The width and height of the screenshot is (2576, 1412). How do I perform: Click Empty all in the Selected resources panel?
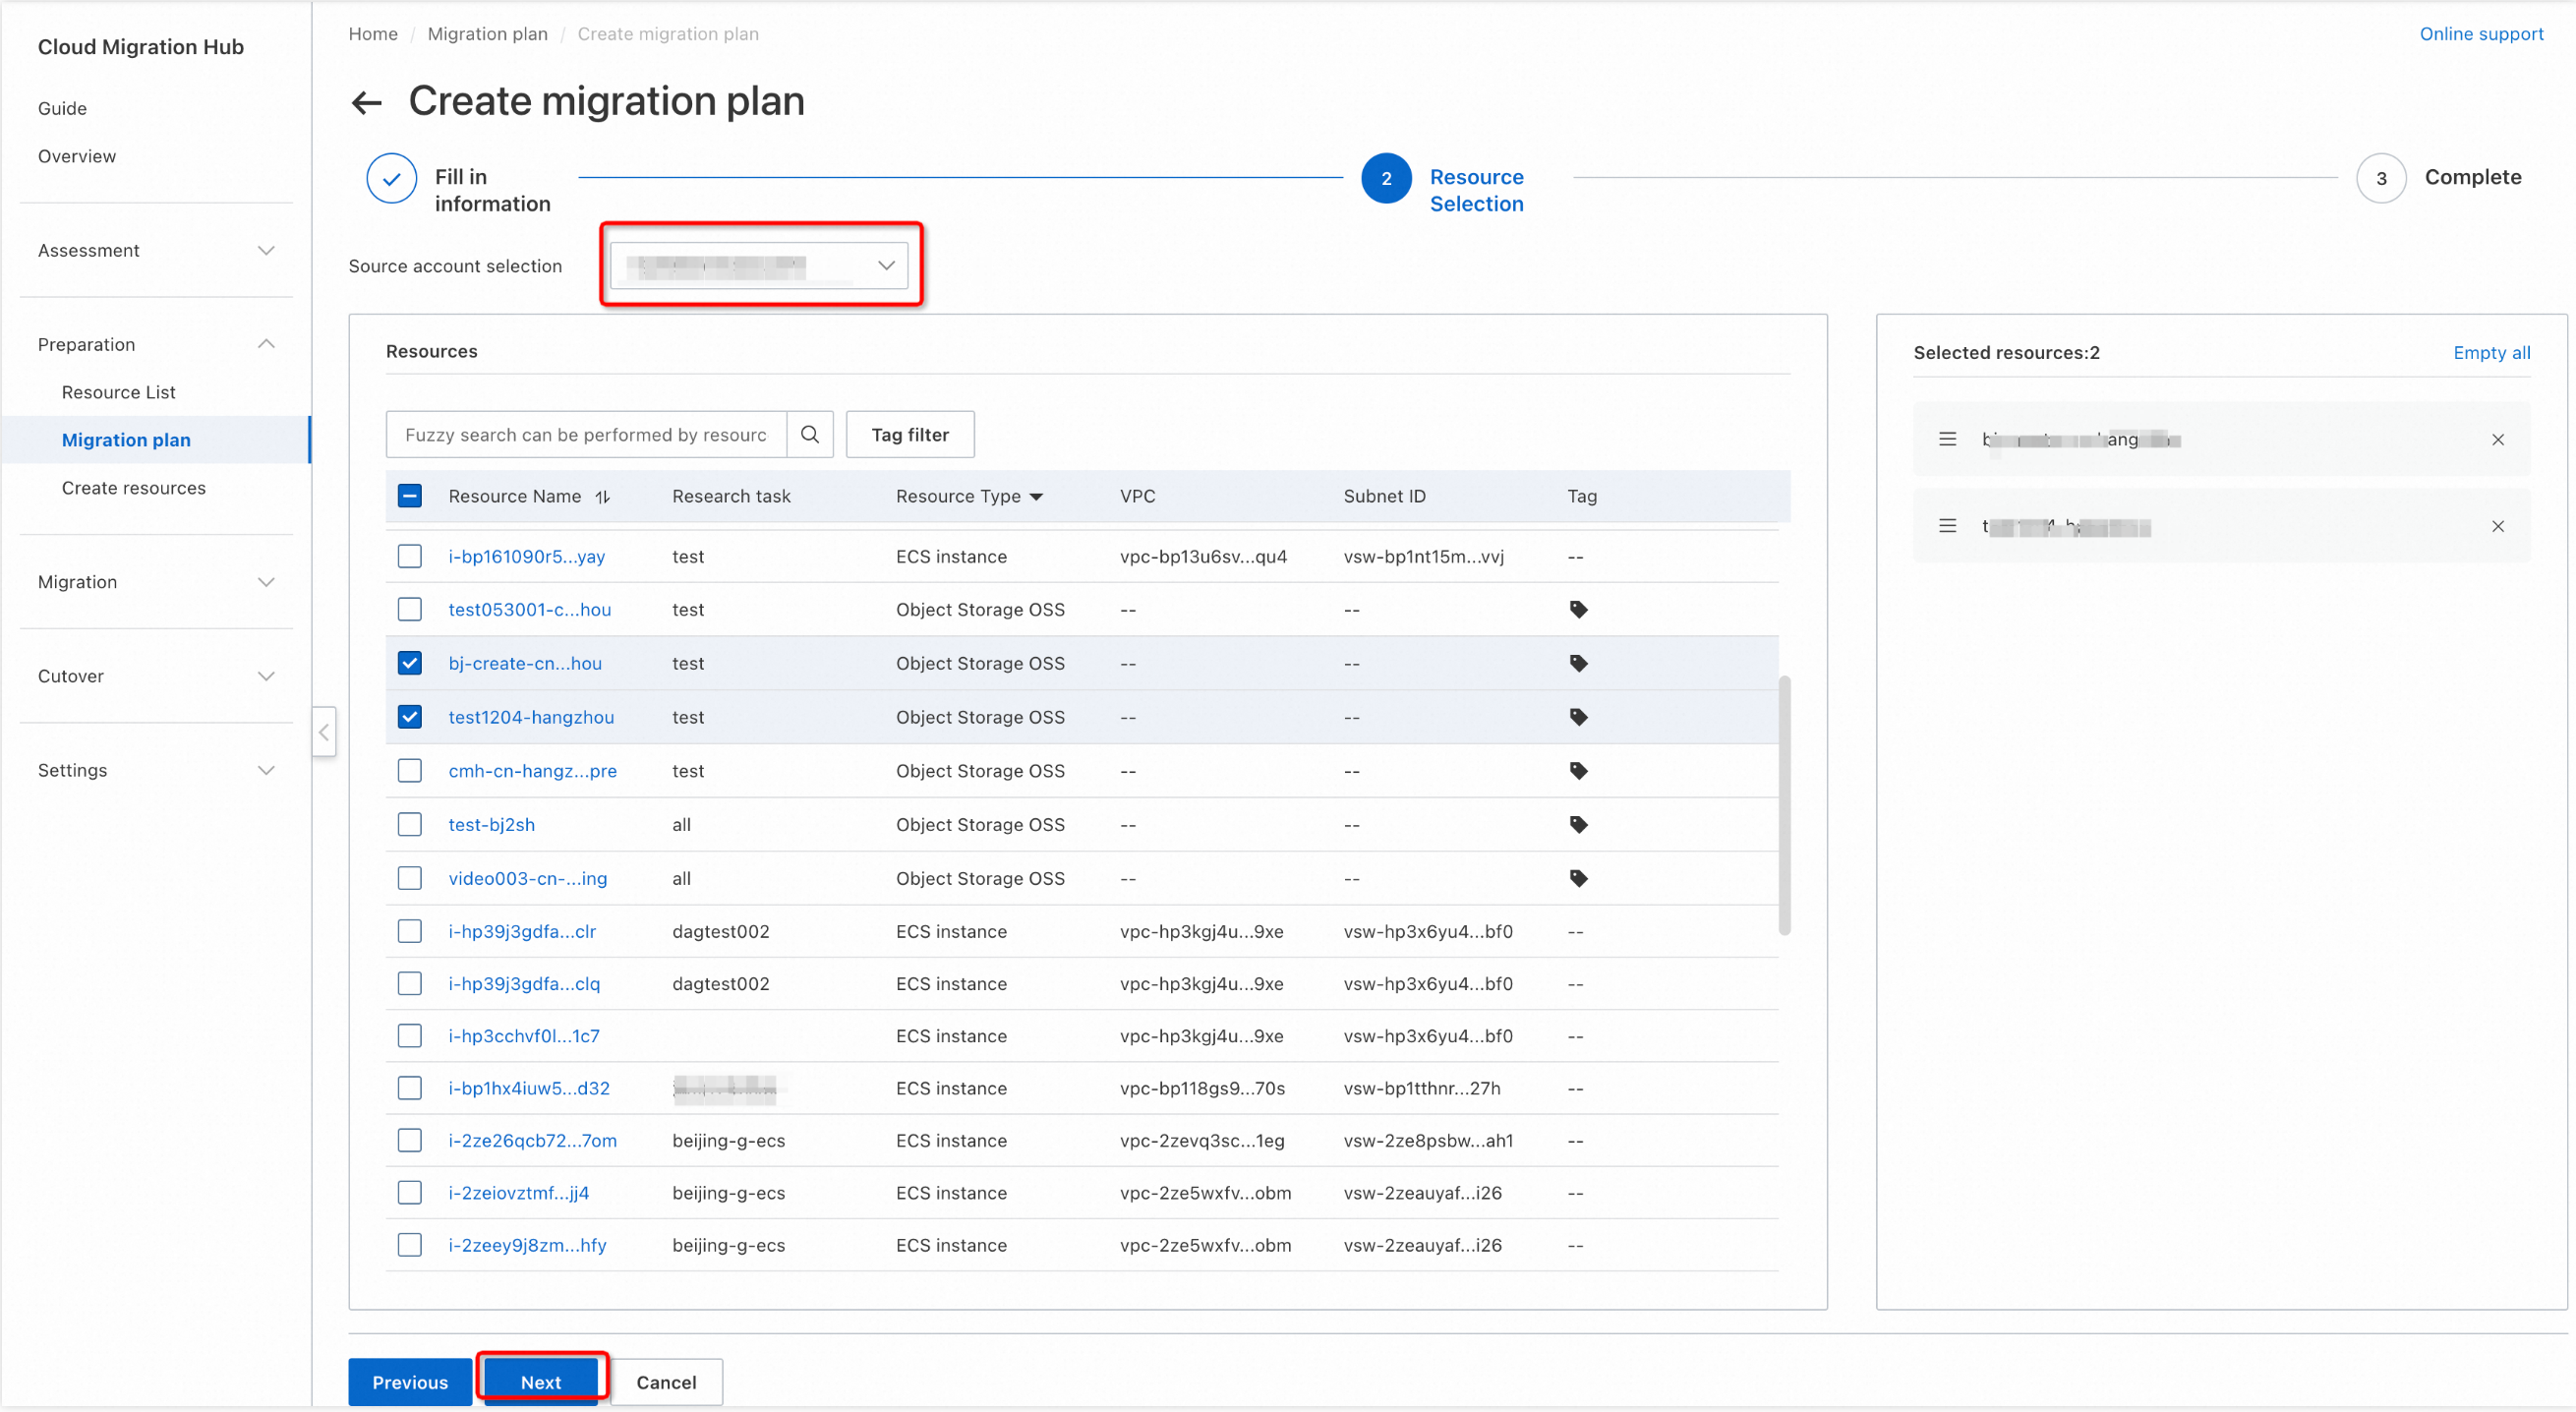tap(2491, 352)
